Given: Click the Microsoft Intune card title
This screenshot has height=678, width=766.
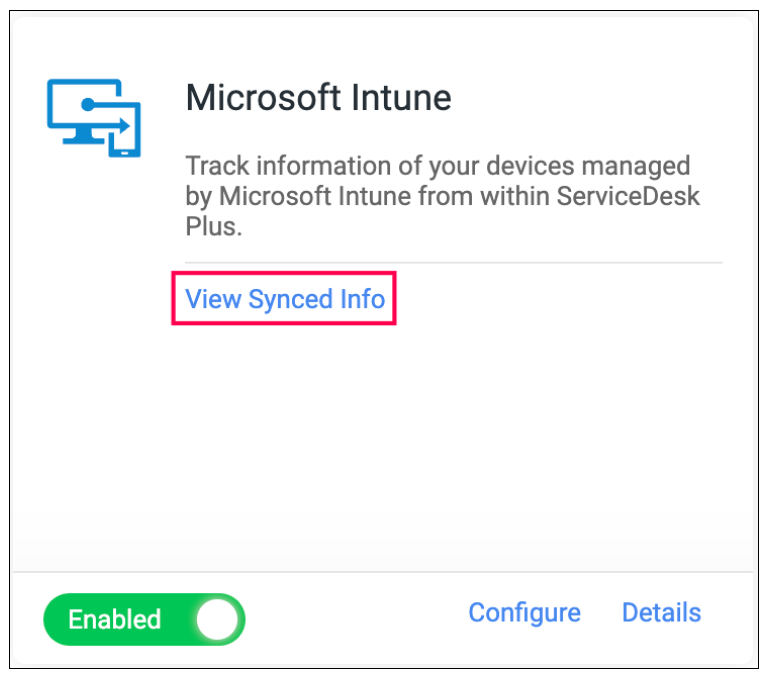Looking at the screenshot, I should coord(319,97).
